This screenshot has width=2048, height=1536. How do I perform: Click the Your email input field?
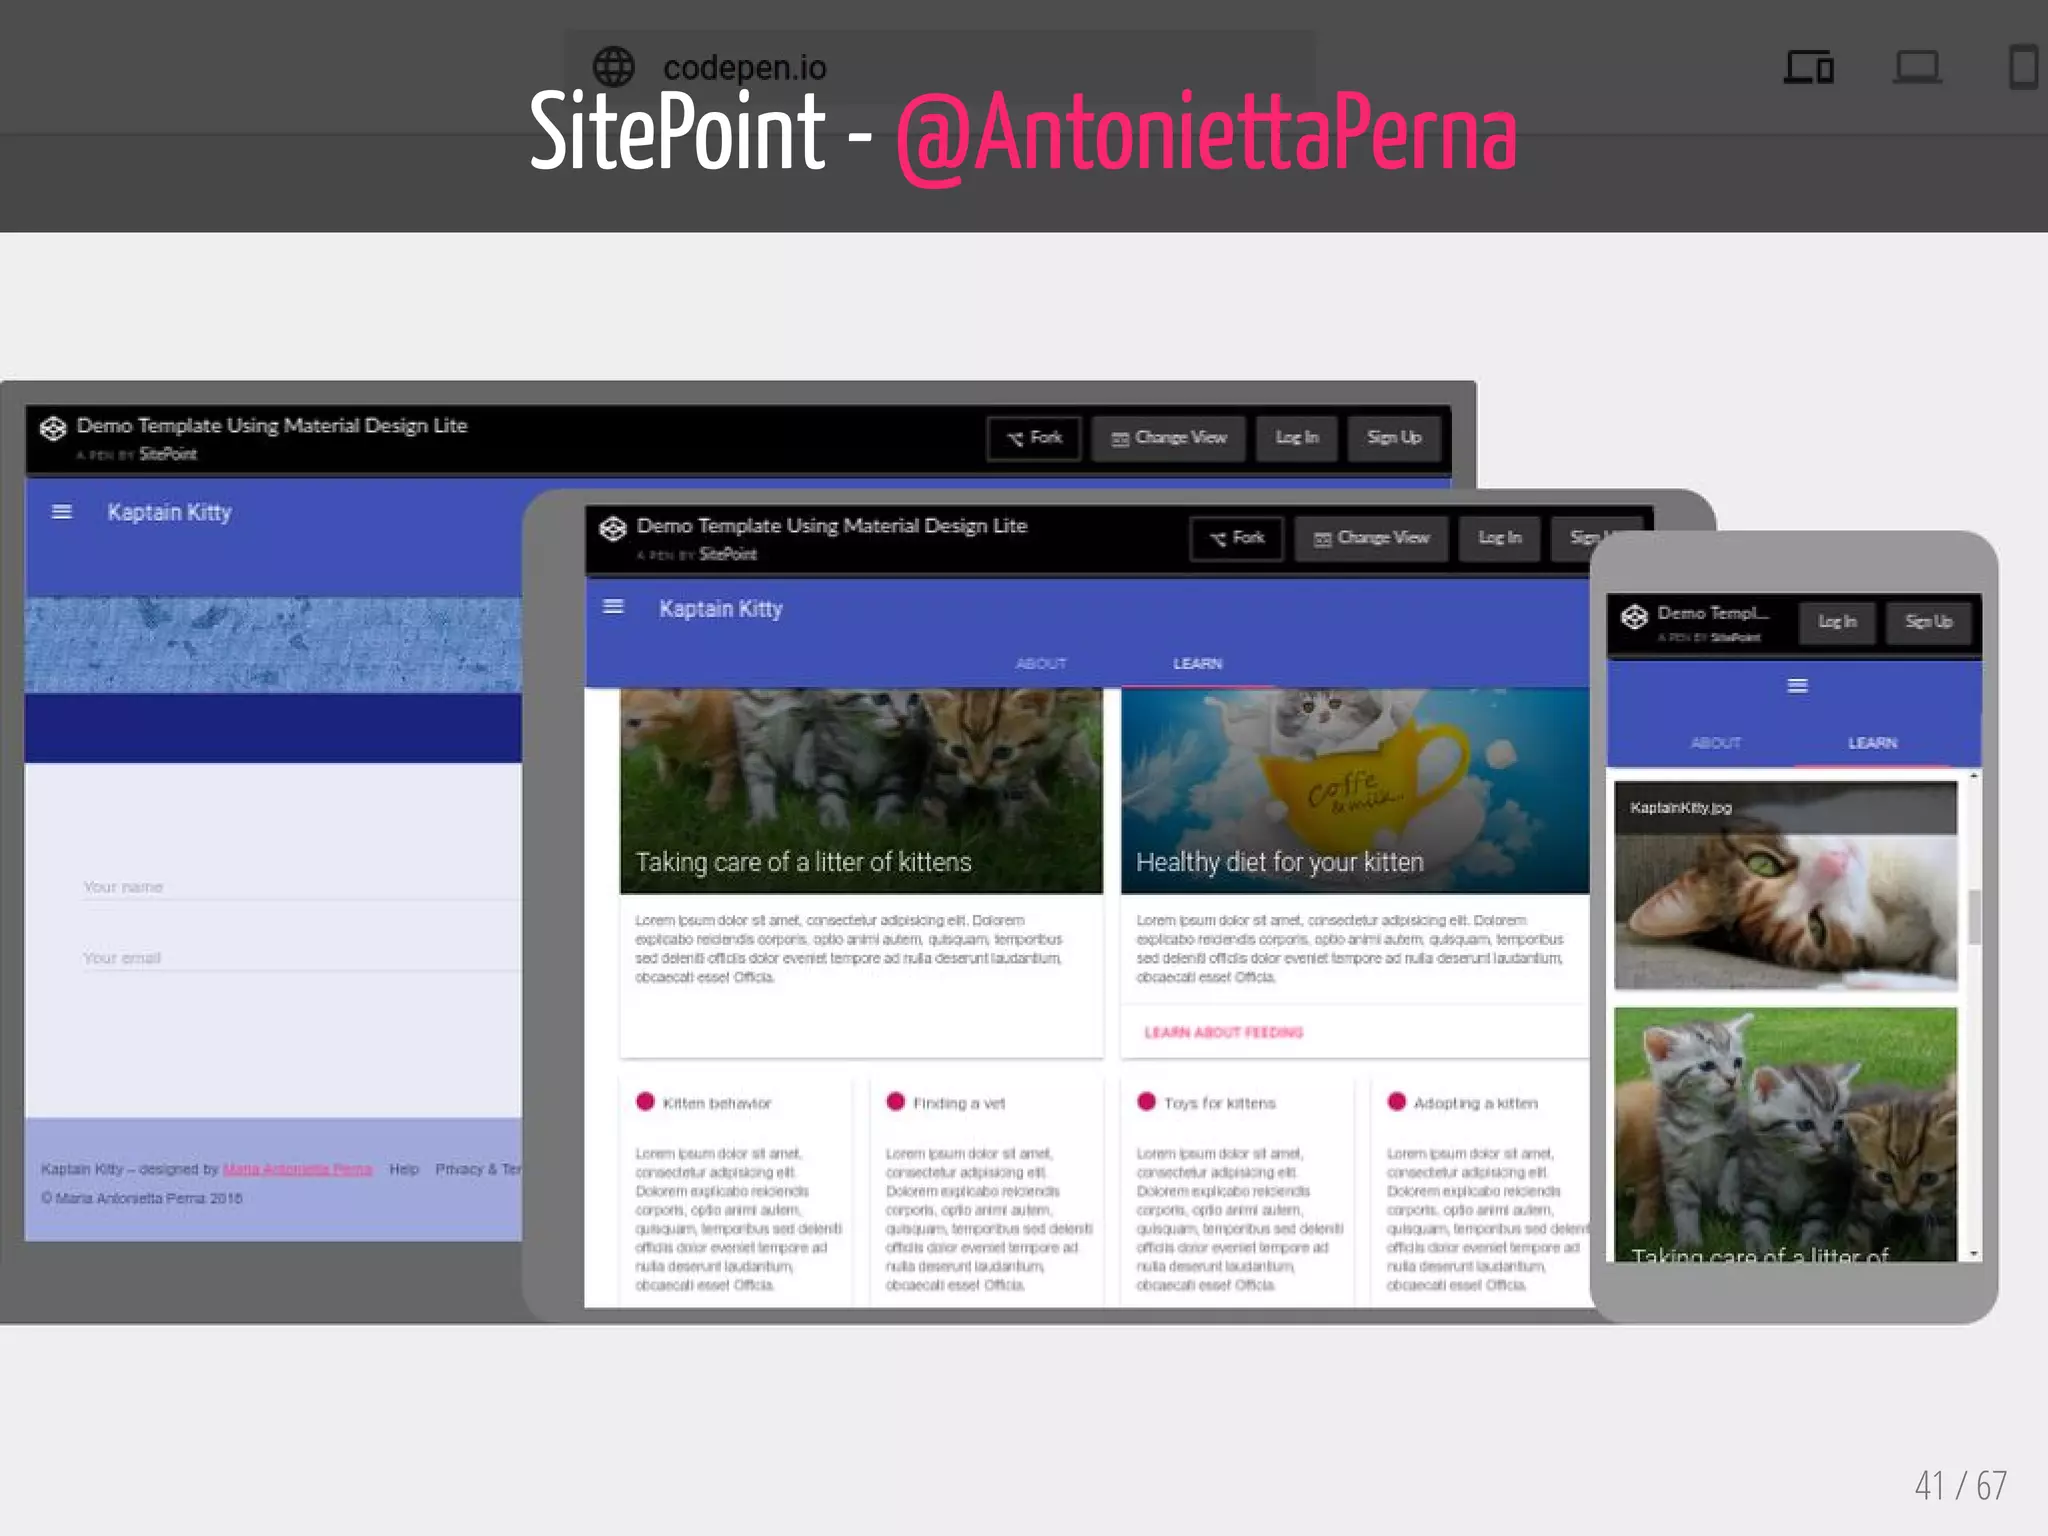(x=302, y=958)
